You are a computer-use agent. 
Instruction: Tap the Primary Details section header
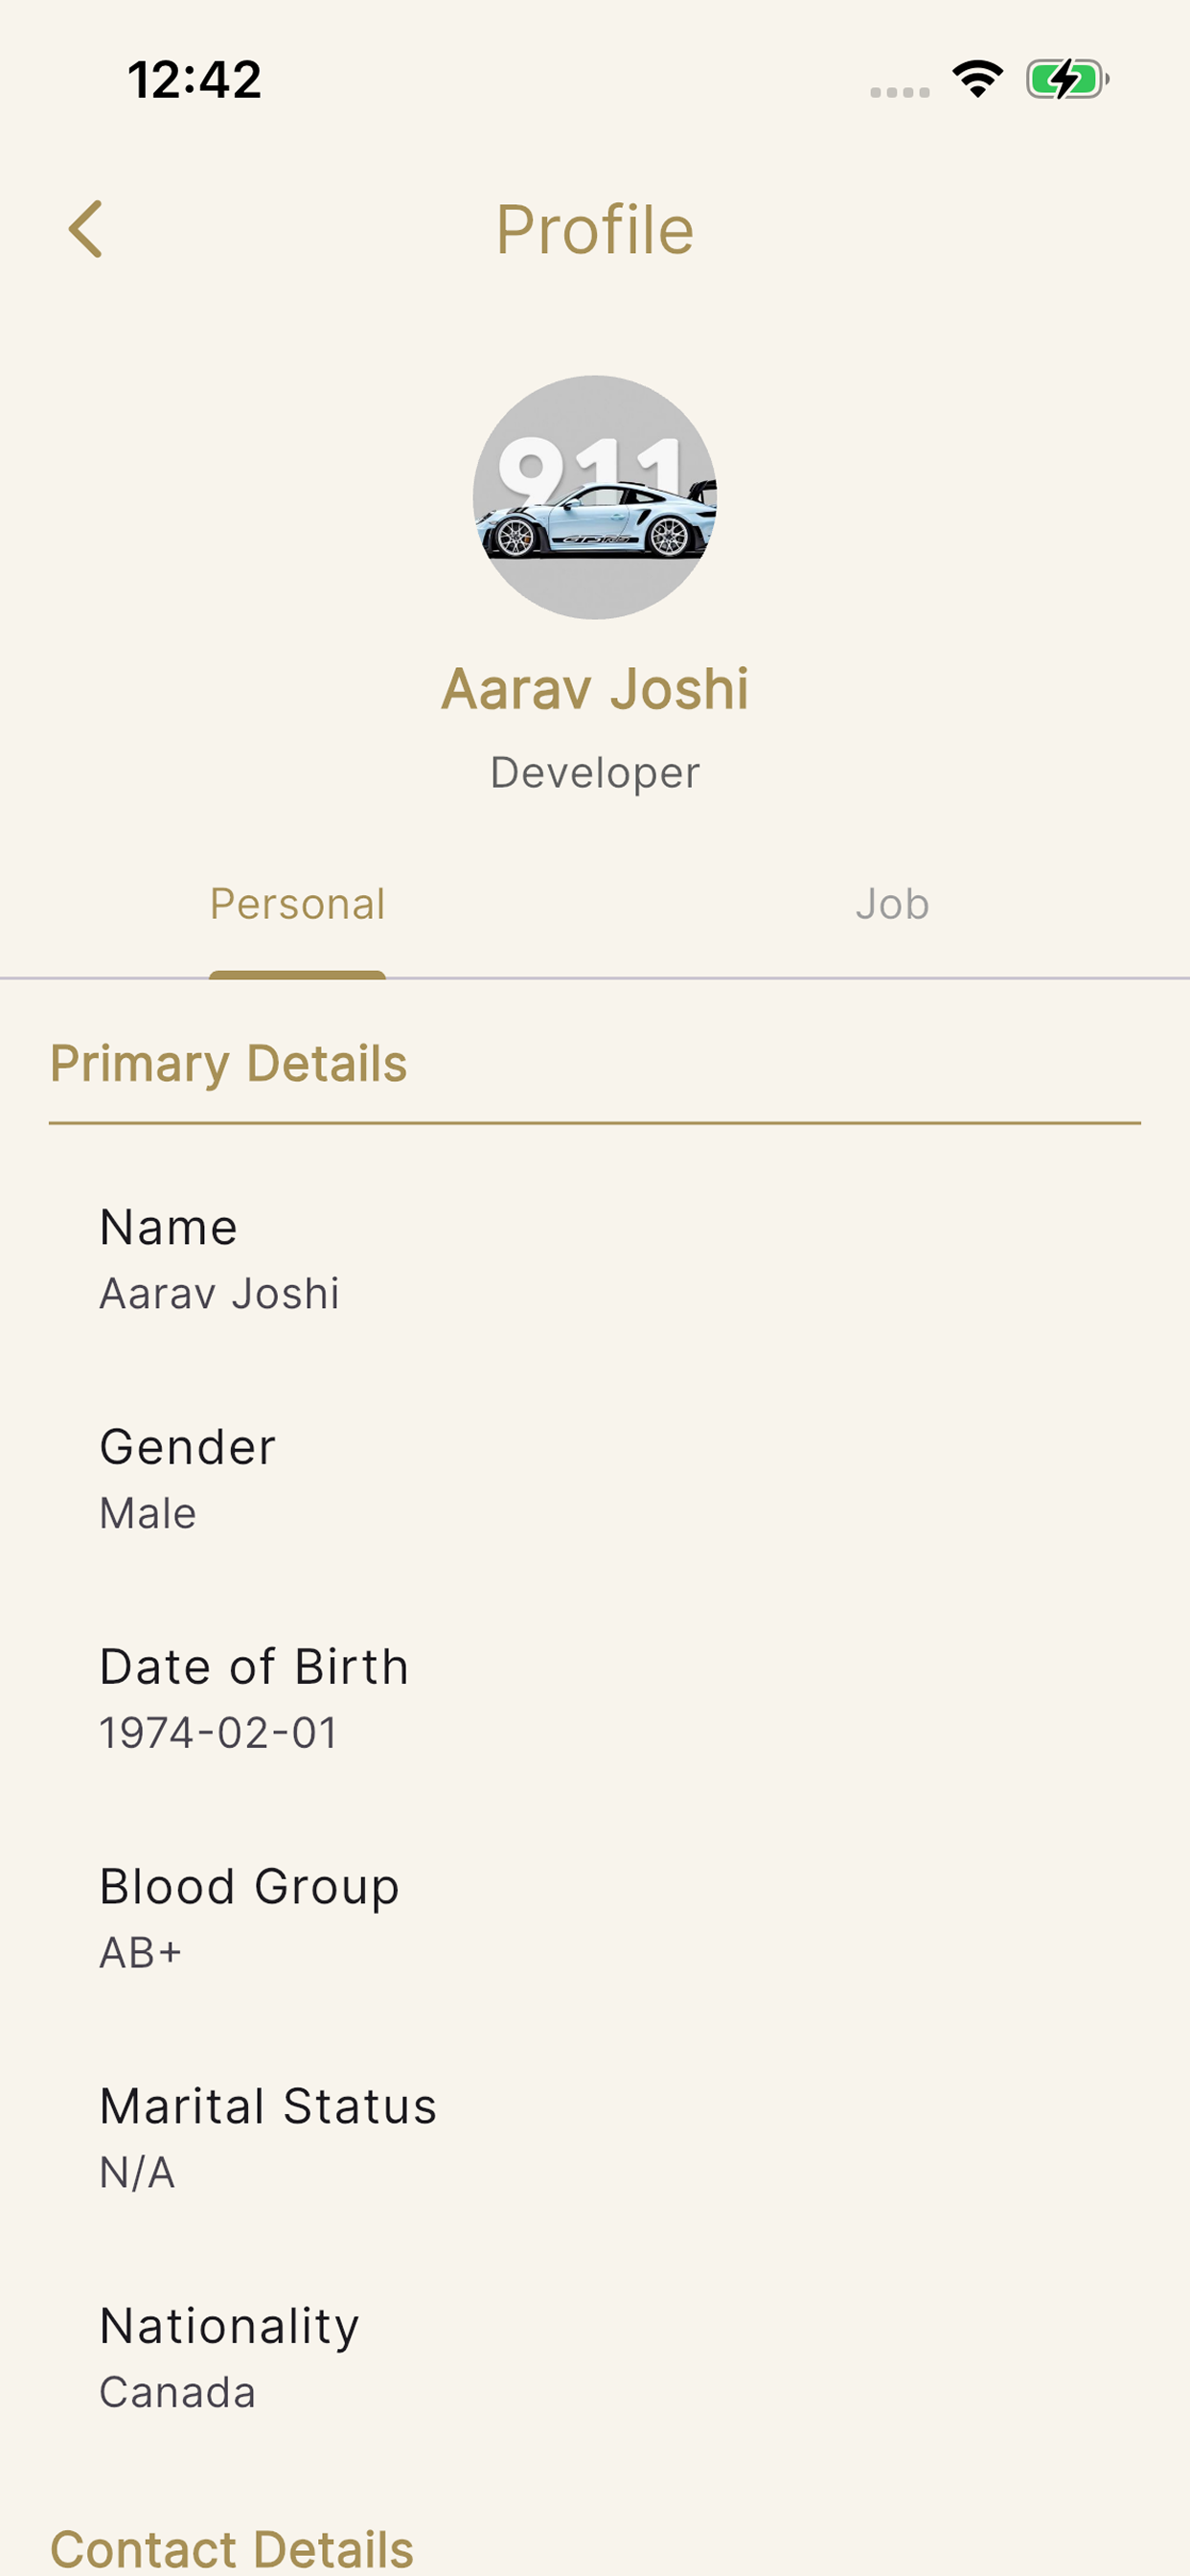228,1063
